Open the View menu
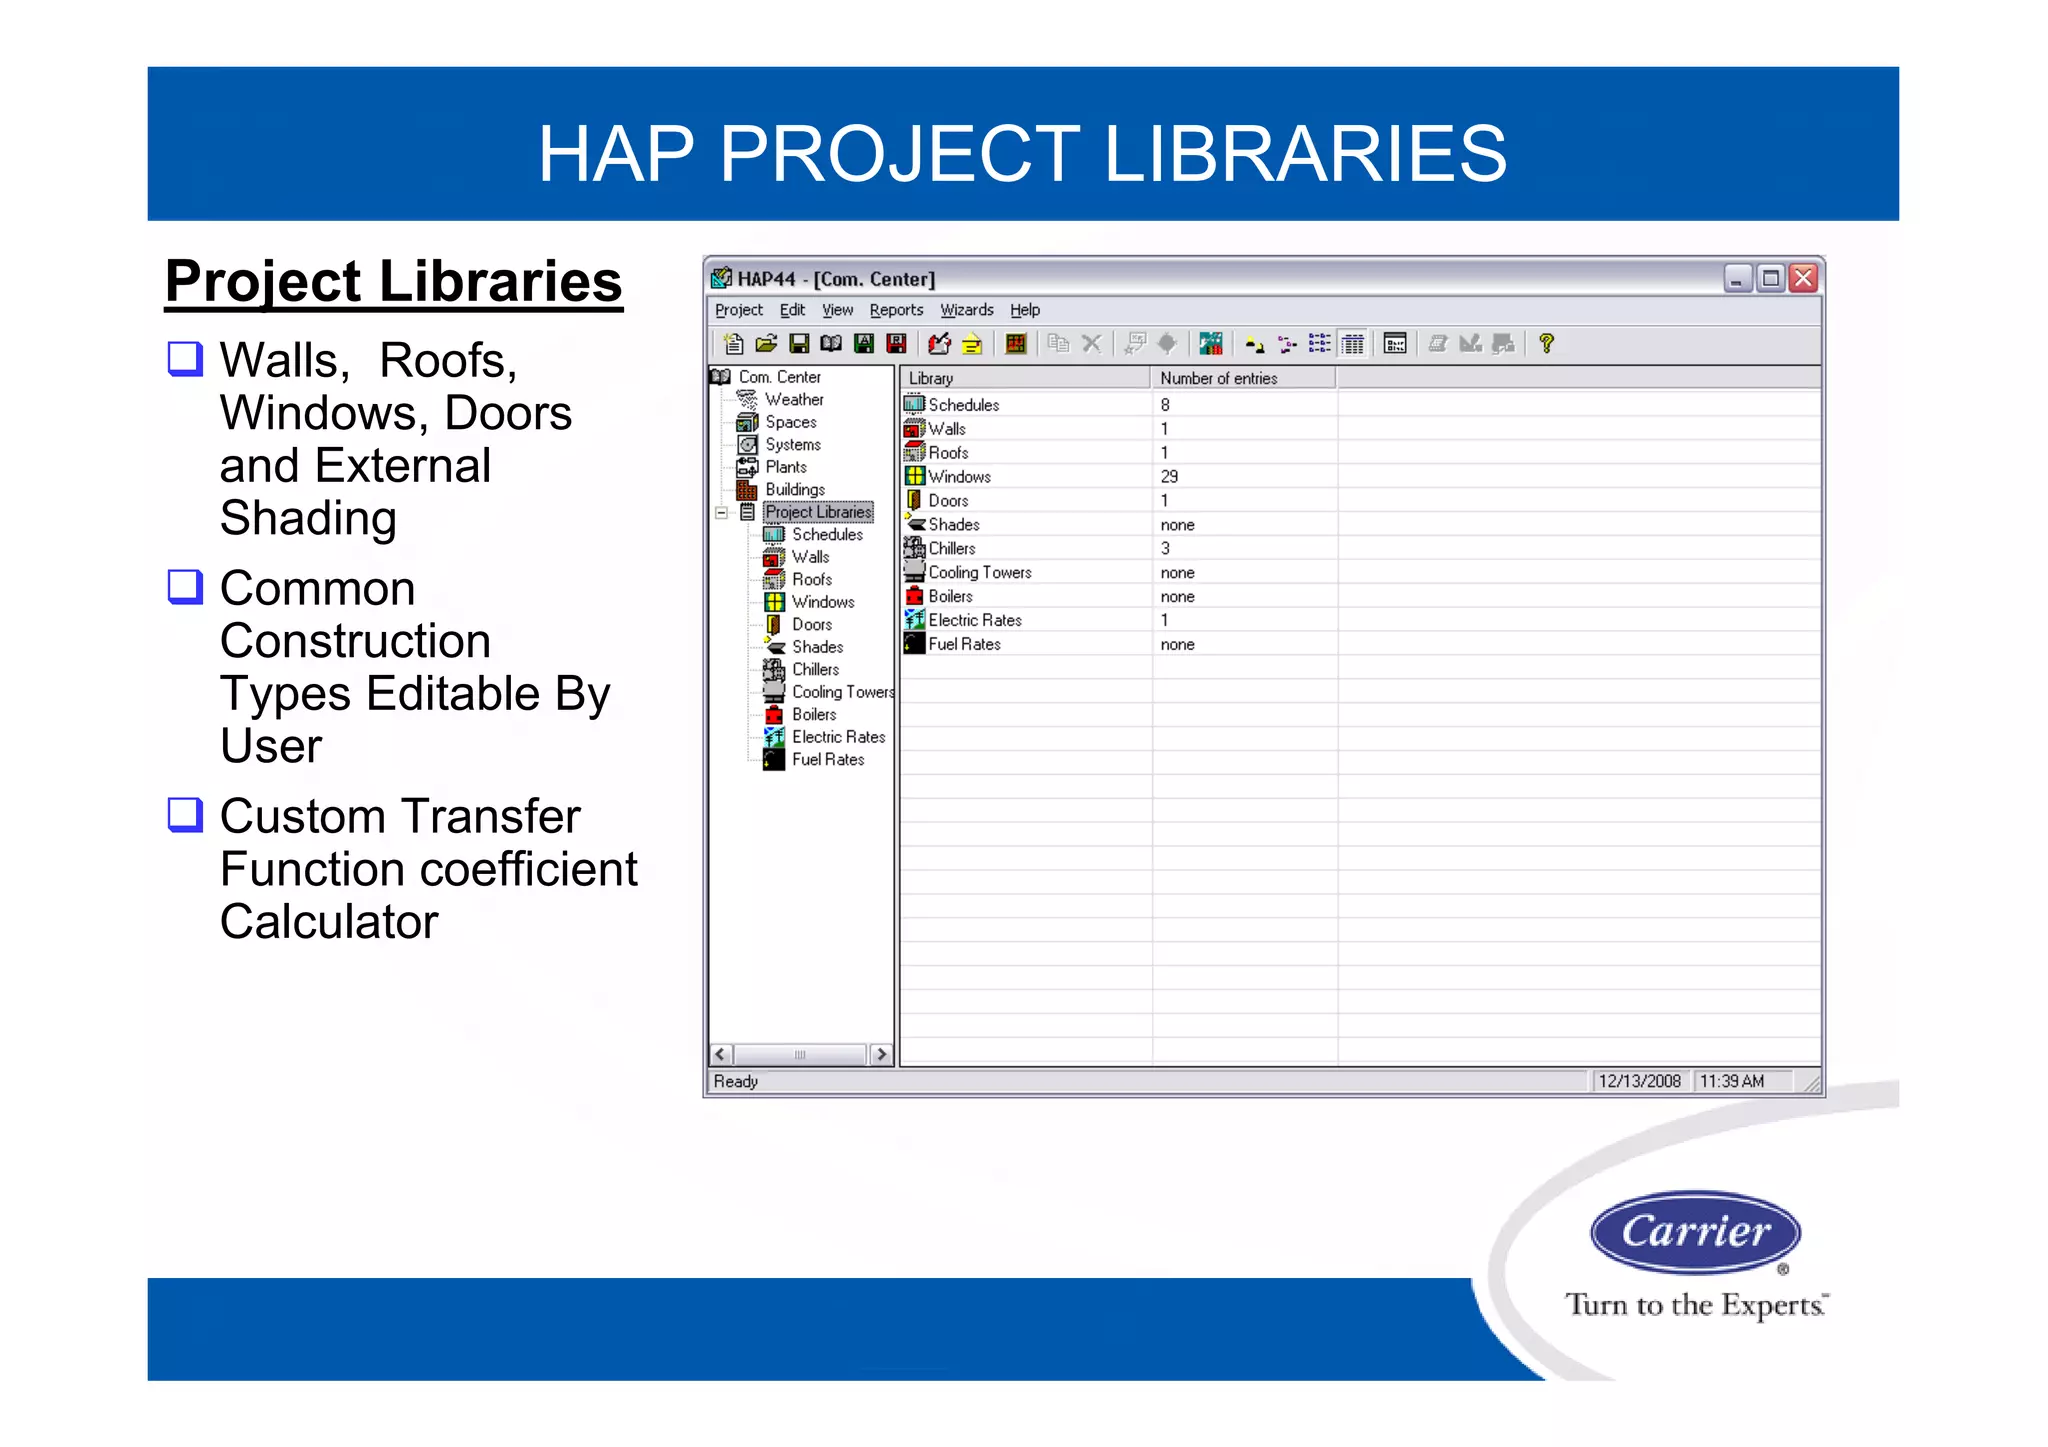Screen dimensions: 2048x1447 pos(837,310)
